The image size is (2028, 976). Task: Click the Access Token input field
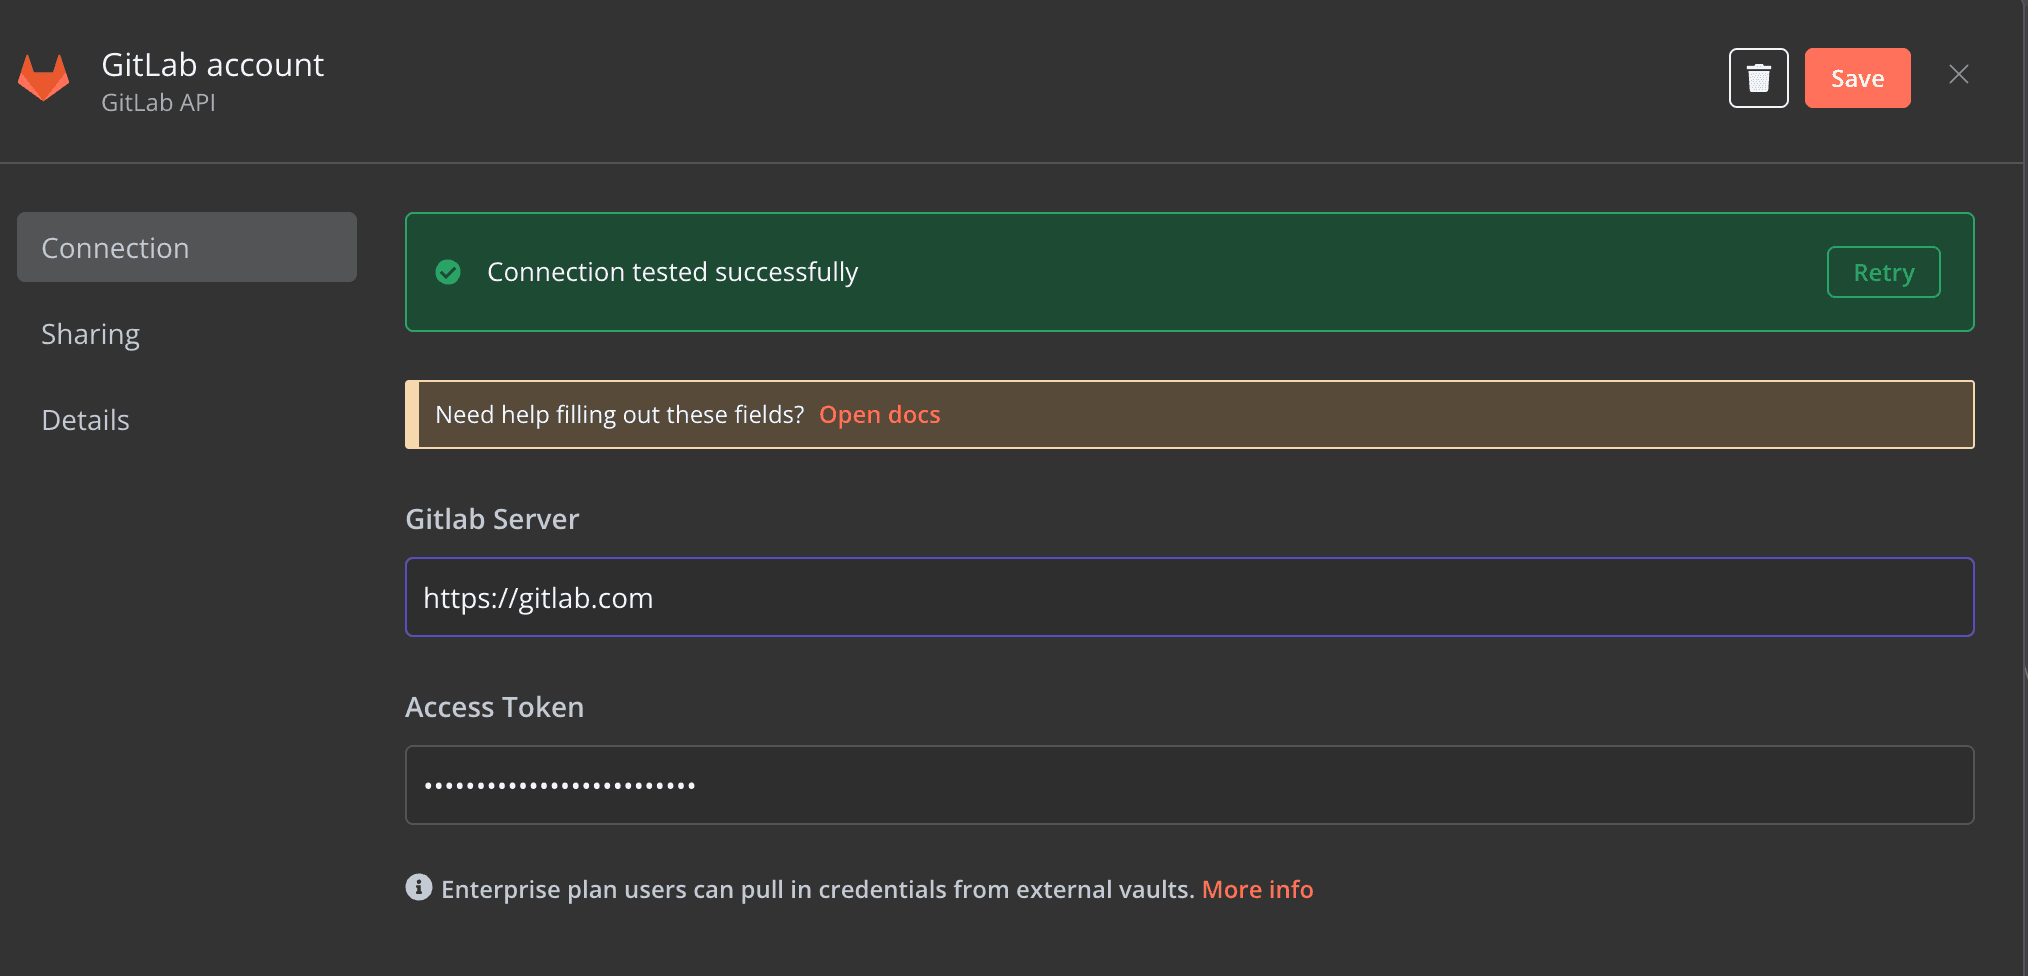(x=1188, y=785)
